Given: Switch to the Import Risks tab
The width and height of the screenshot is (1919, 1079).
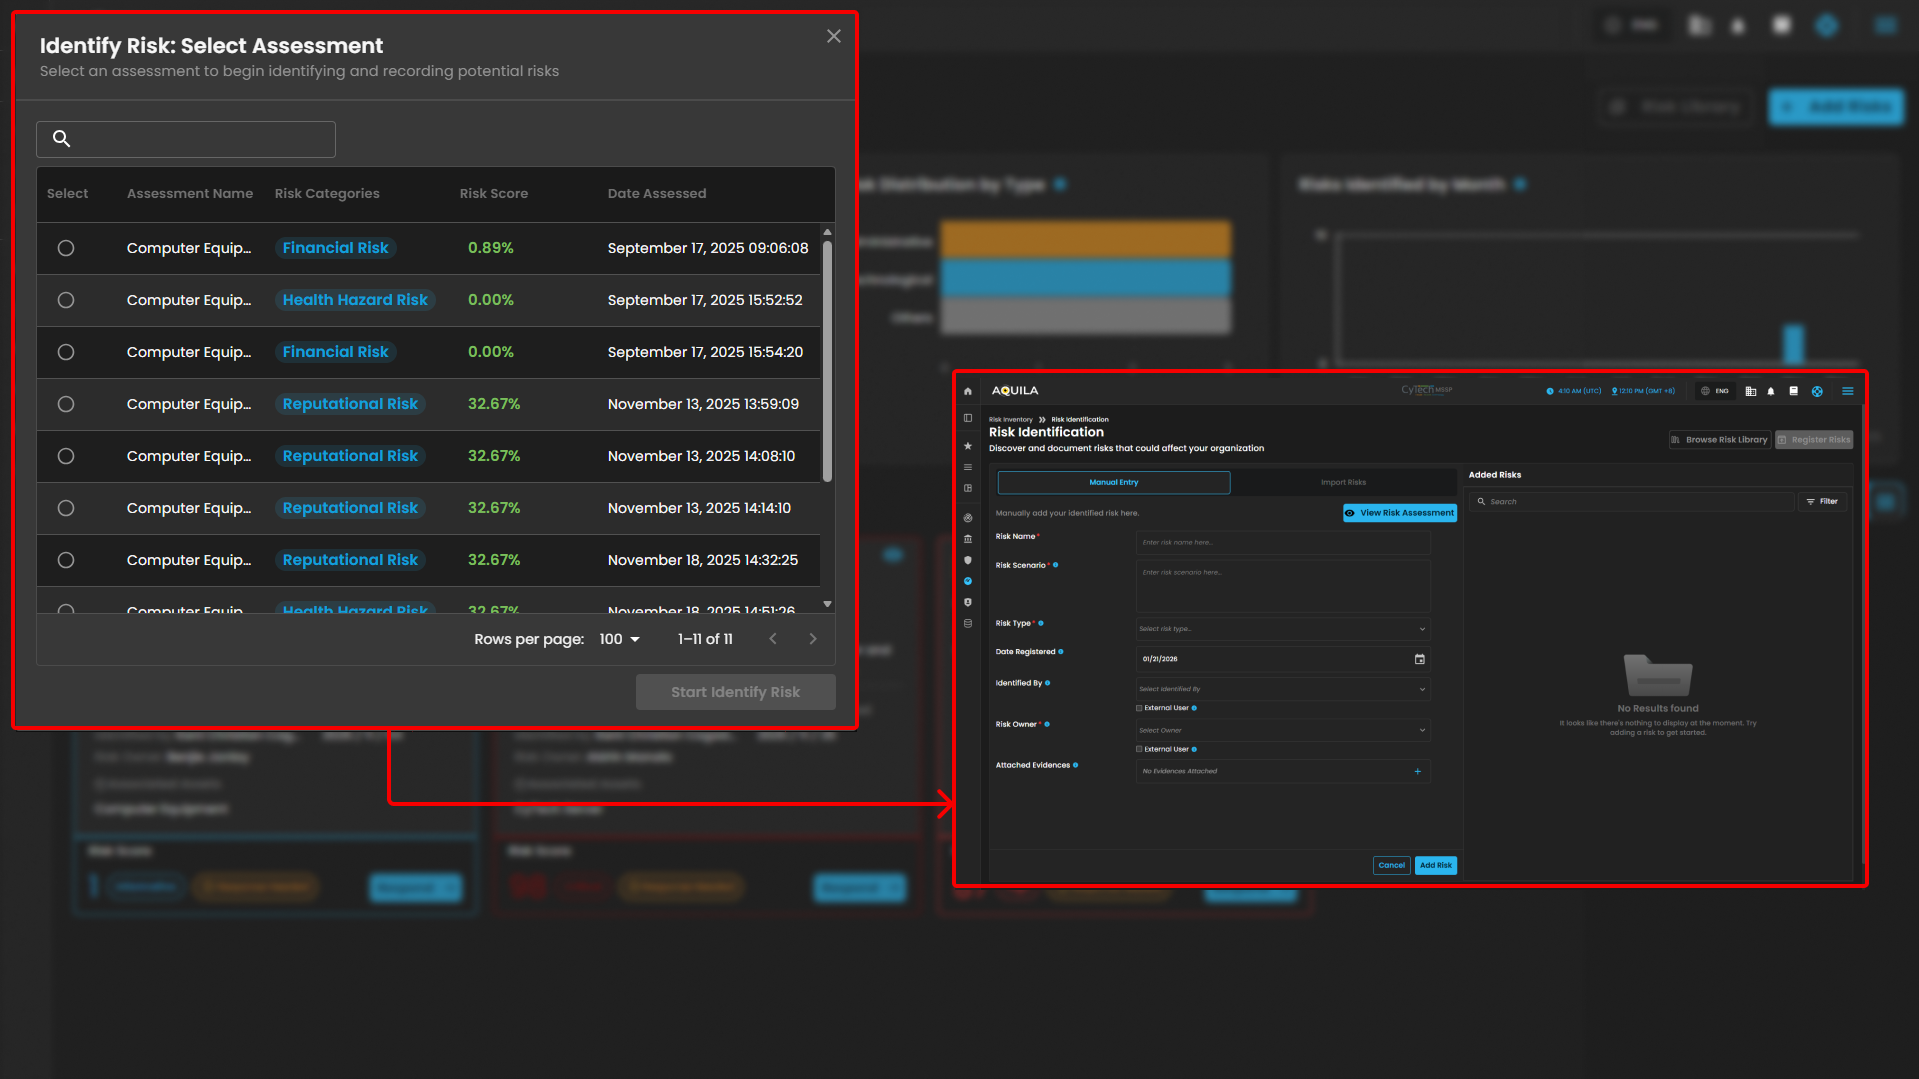Looking at the screenshot, I should point(1343,482).
